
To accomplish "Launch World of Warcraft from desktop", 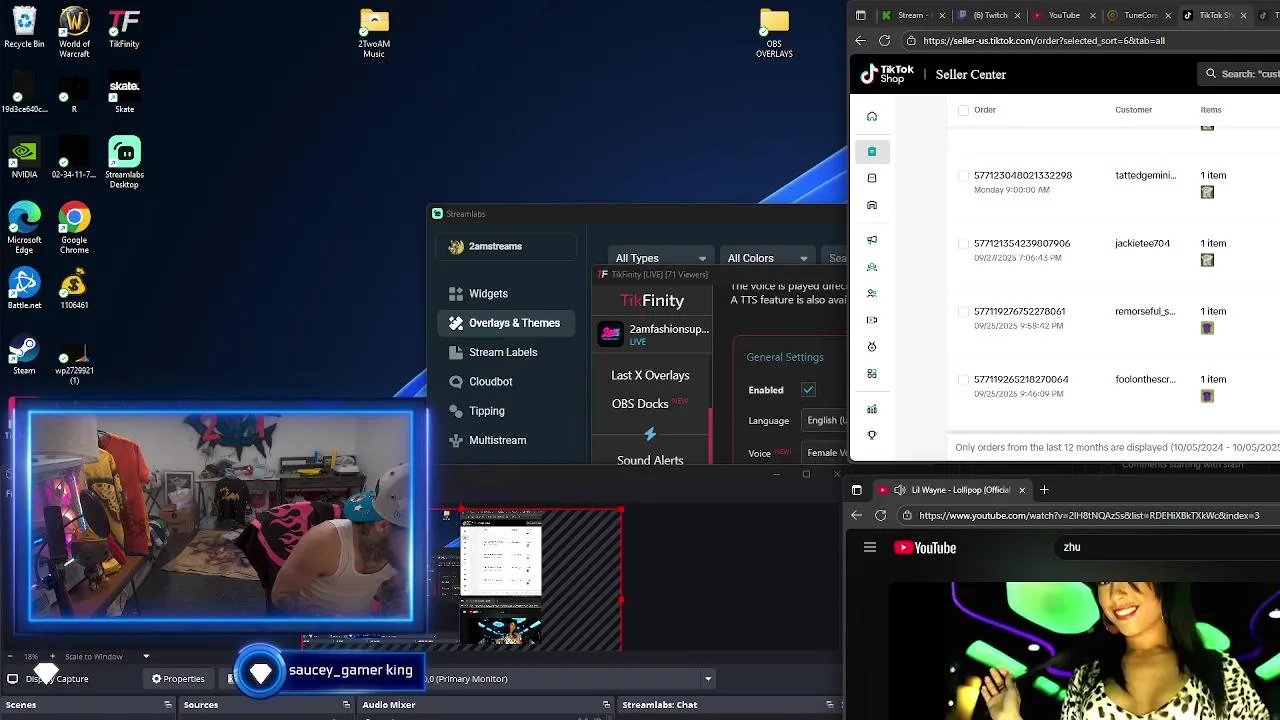I will coord(74,32).
